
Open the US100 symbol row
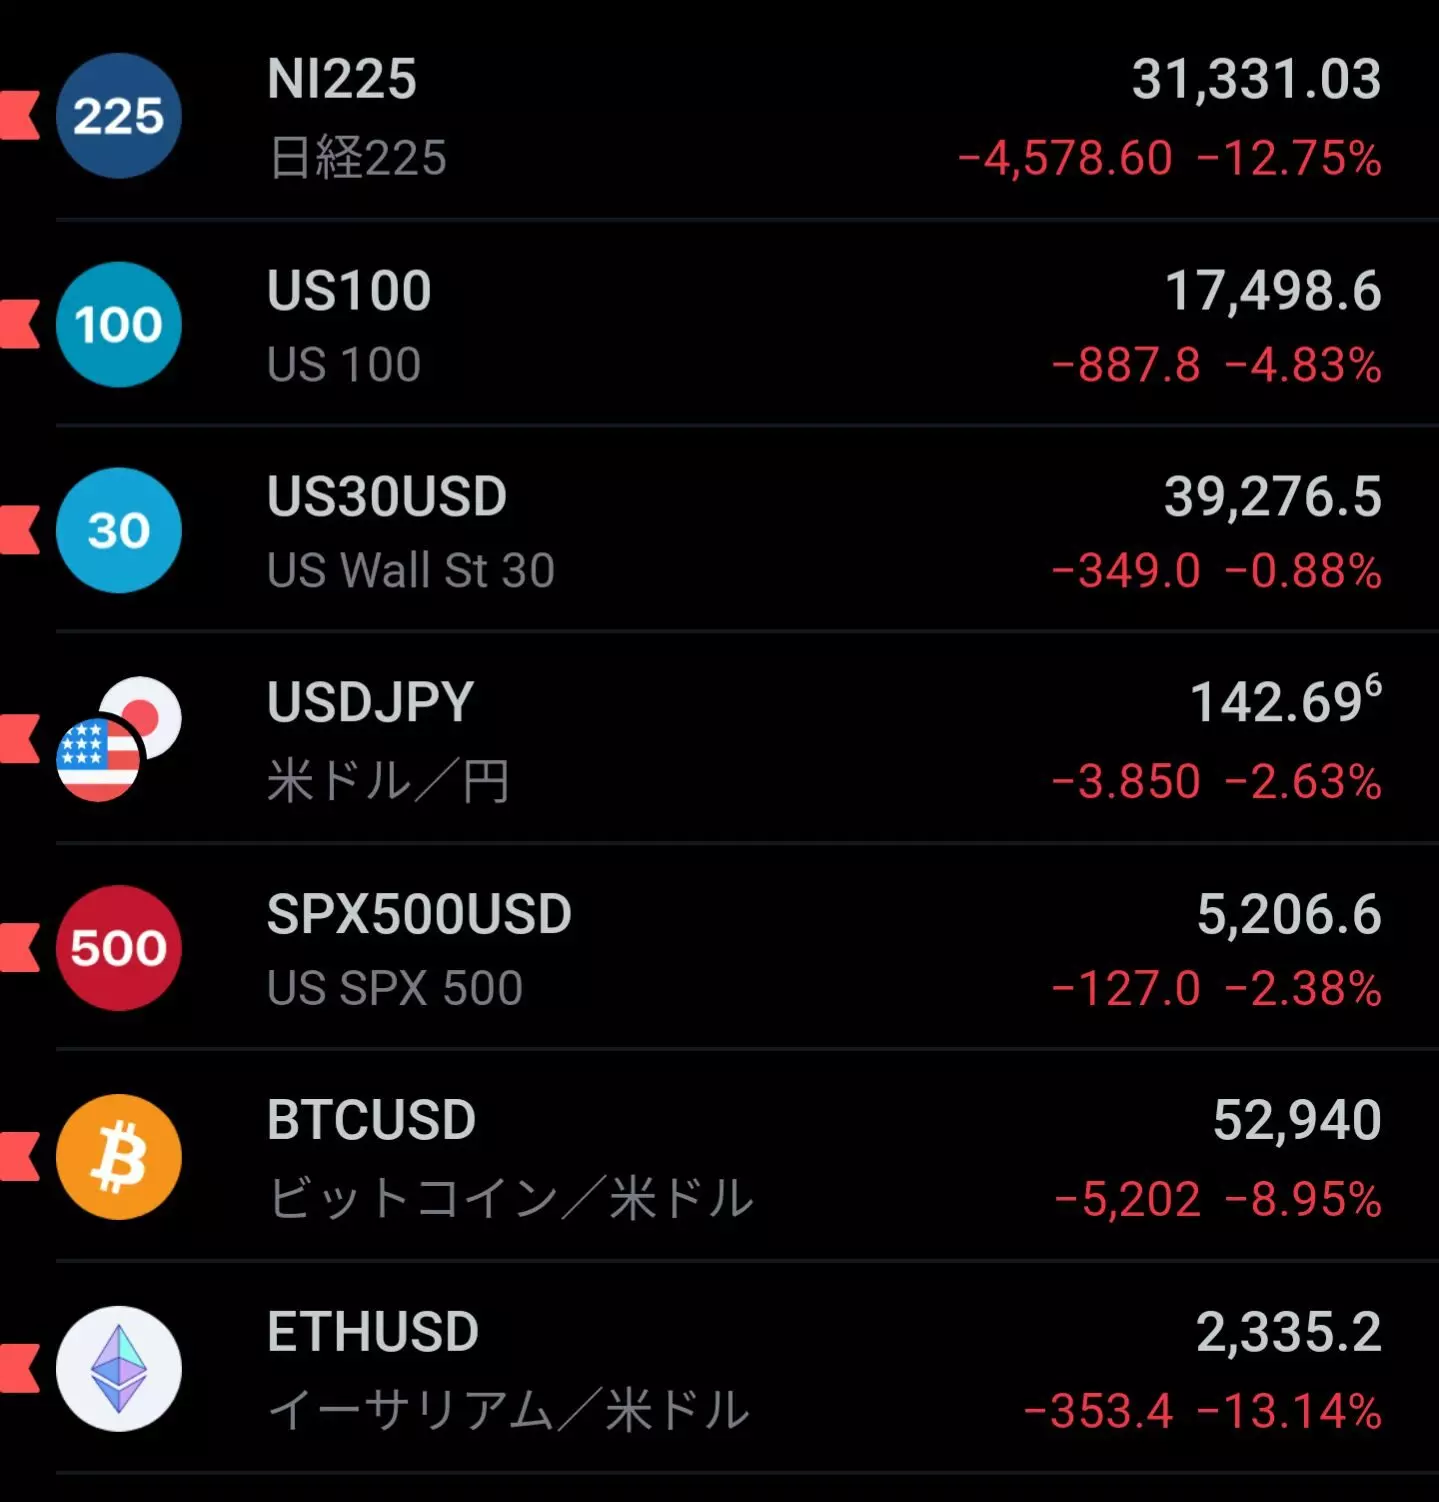coord(719,324)
